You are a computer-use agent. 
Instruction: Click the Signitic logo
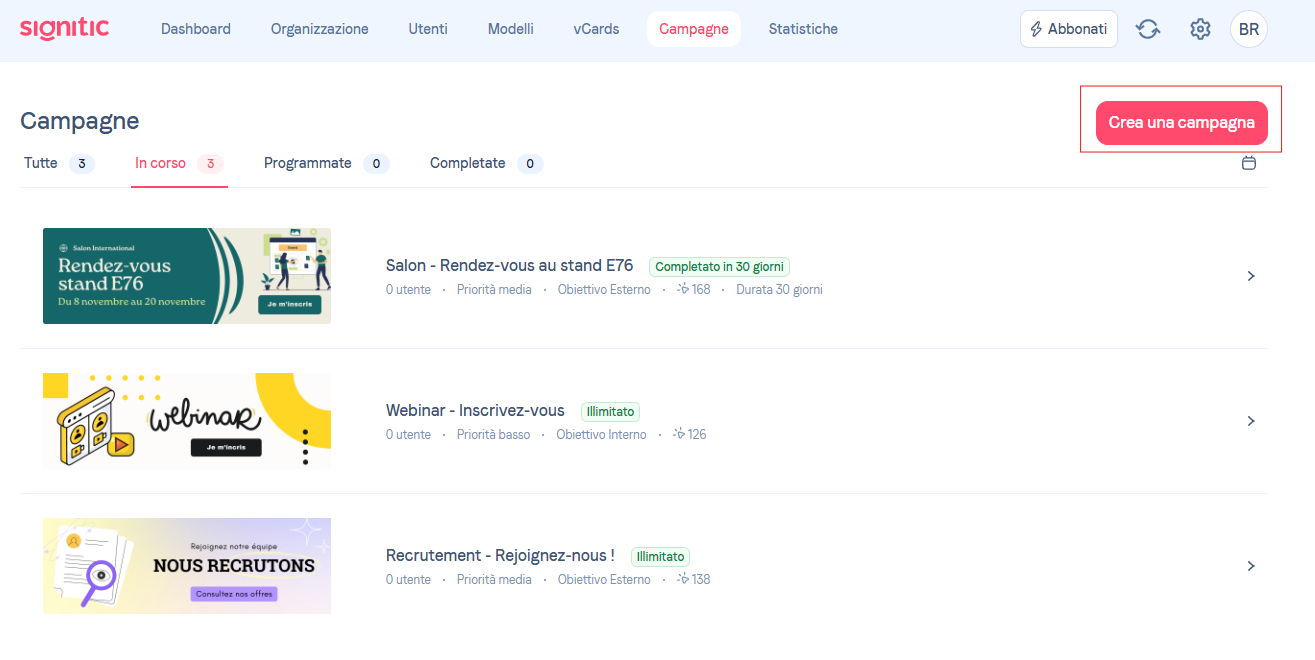click(x=65, y=28)
